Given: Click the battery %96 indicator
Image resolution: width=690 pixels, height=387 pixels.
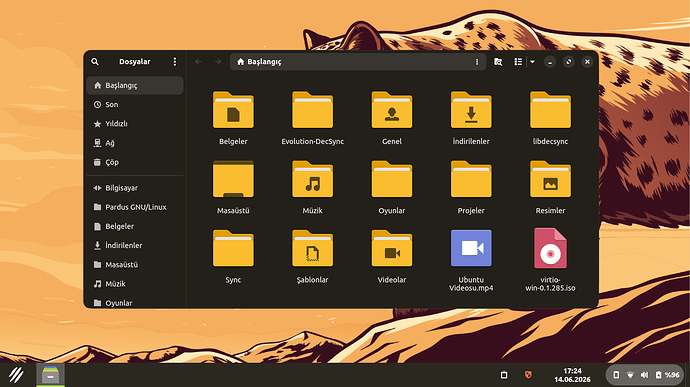Looking at the screenshot, I should click(668, 375).
